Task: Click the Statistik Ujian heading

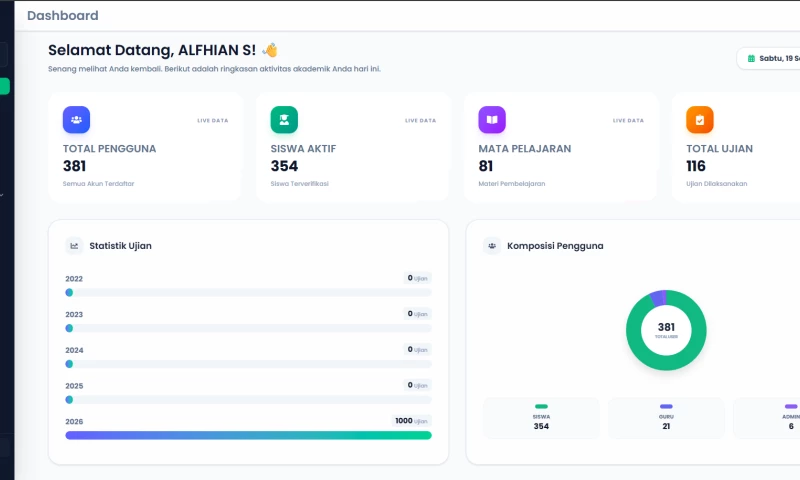Action: [120, 246]
